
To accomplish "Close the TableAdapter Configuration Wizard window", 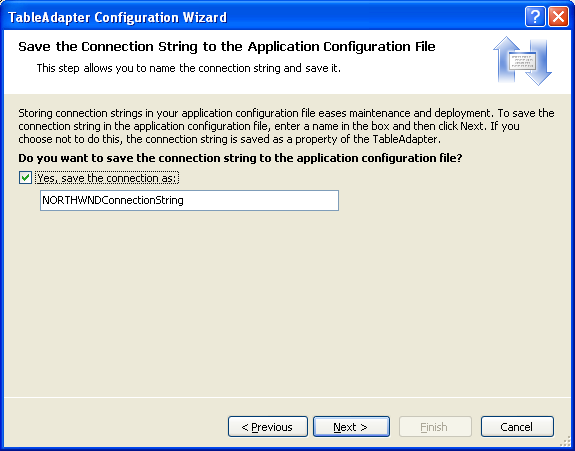I will point(558,17).
